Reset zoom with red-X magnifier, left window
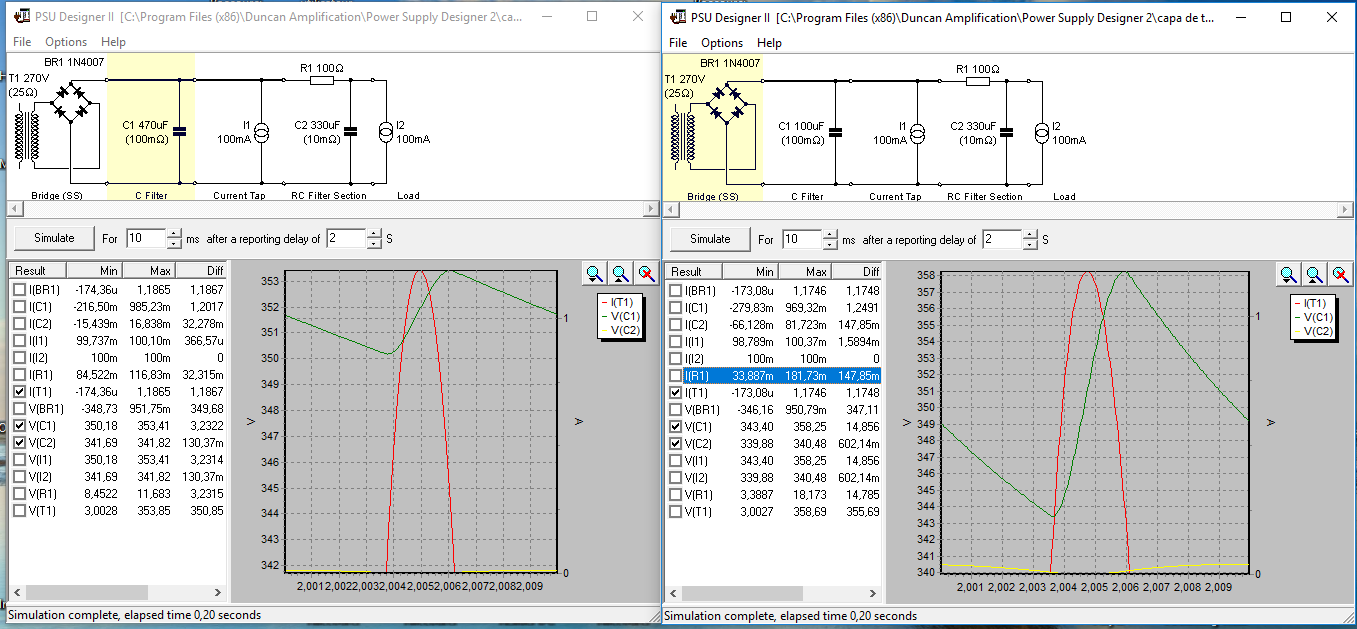The width and height of the screenshot is (1357, 629). click(646, 273)
